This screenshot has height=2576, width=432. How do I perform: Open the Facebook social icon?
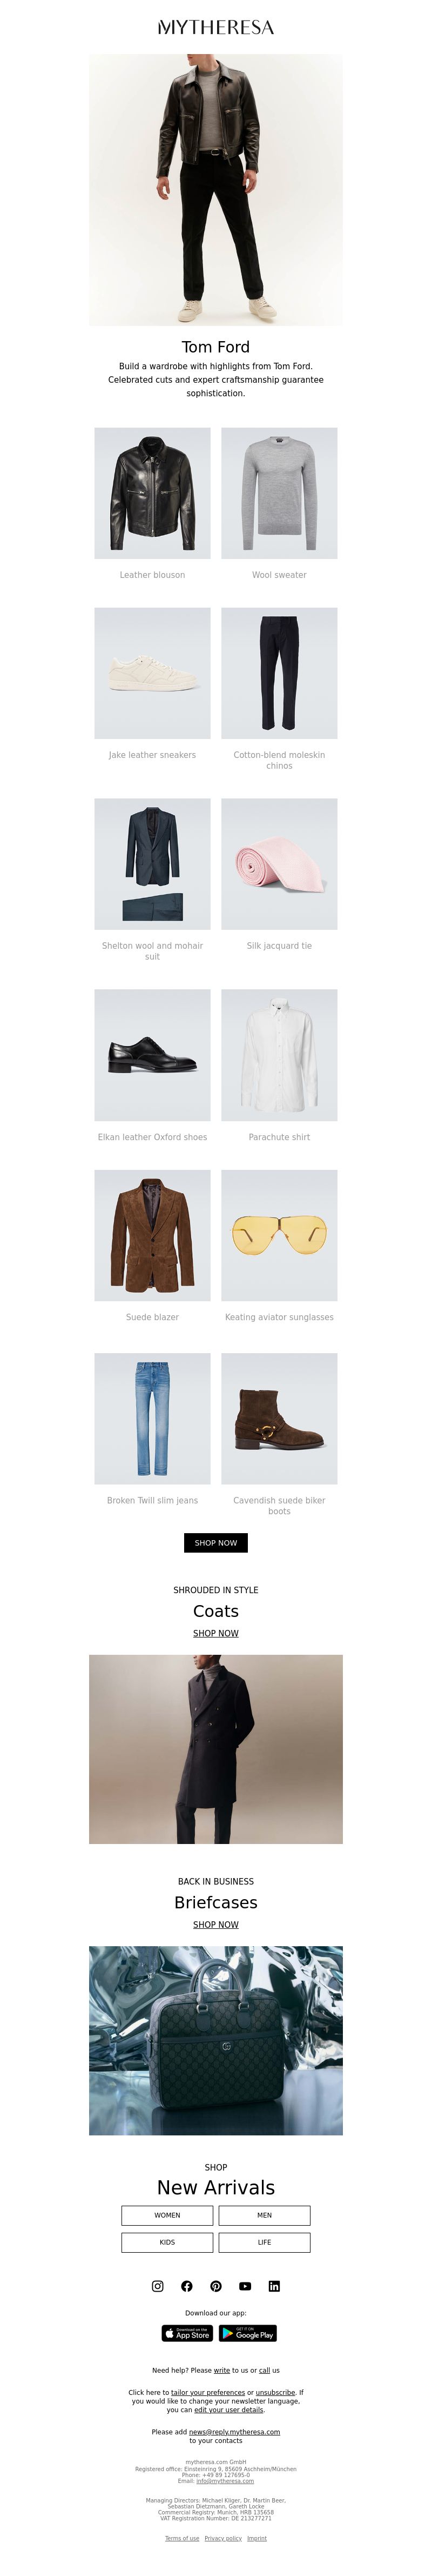point(186,2285)
